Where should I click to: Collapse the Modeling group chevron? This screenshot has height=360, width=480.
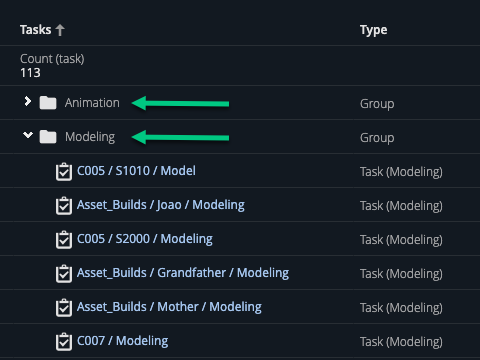click(28, 135)
